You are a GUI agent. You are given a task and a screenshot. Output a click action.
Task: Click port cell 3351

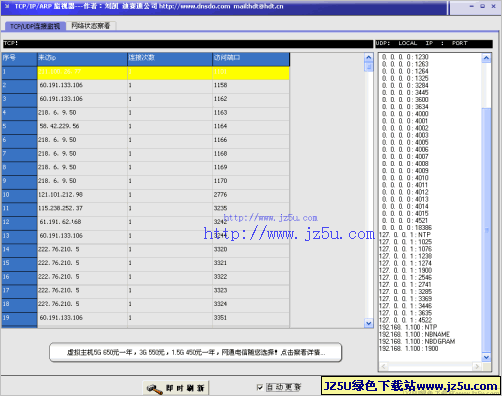coord(251,319)
